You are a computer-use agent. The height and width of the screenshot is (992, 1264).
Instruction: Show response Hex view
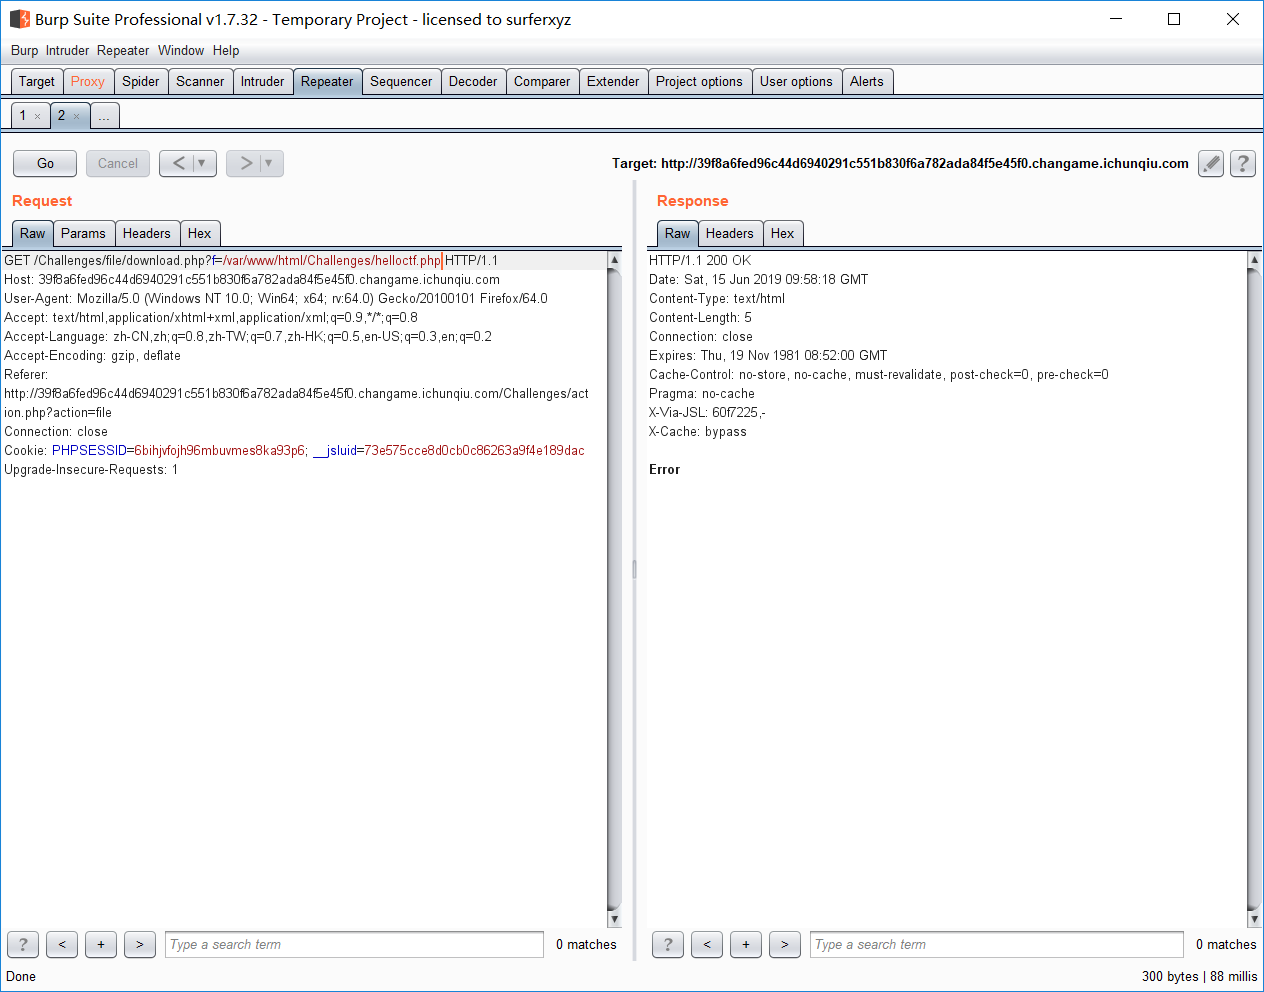(x=783, y=233)
